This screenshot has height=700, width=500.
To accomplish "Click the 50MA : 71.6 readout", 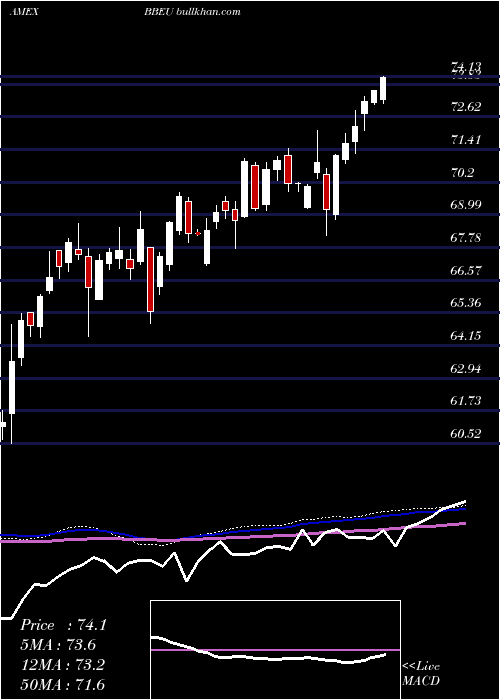I will click(x=62, y=684).
